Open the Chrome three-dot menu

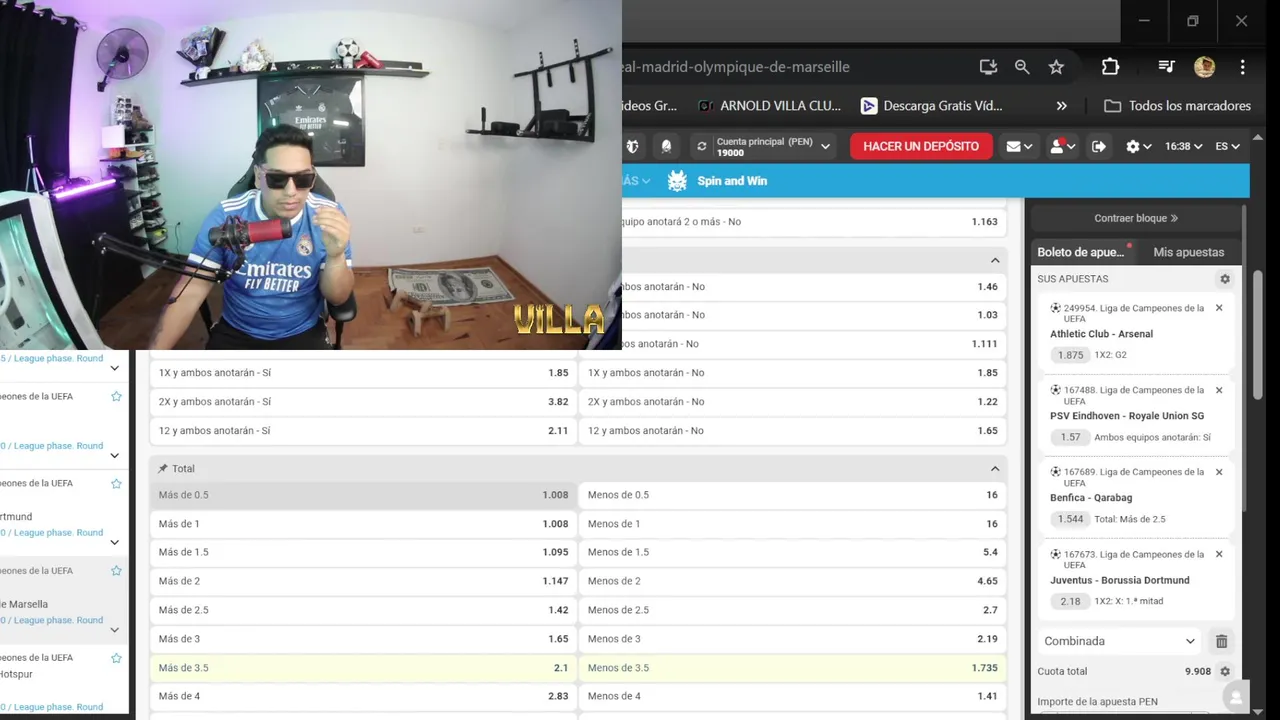(x=1242, y=67)
